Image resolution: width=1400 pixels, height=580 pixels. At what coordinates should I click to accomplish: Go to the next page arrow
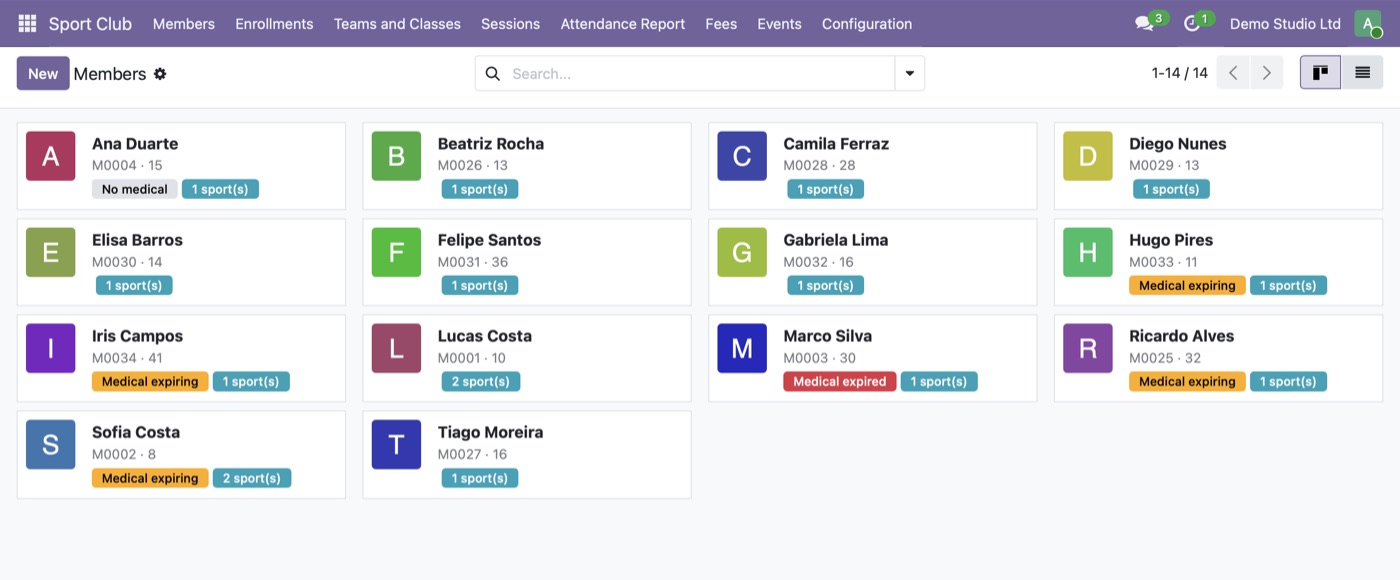tap(1267, 73)
